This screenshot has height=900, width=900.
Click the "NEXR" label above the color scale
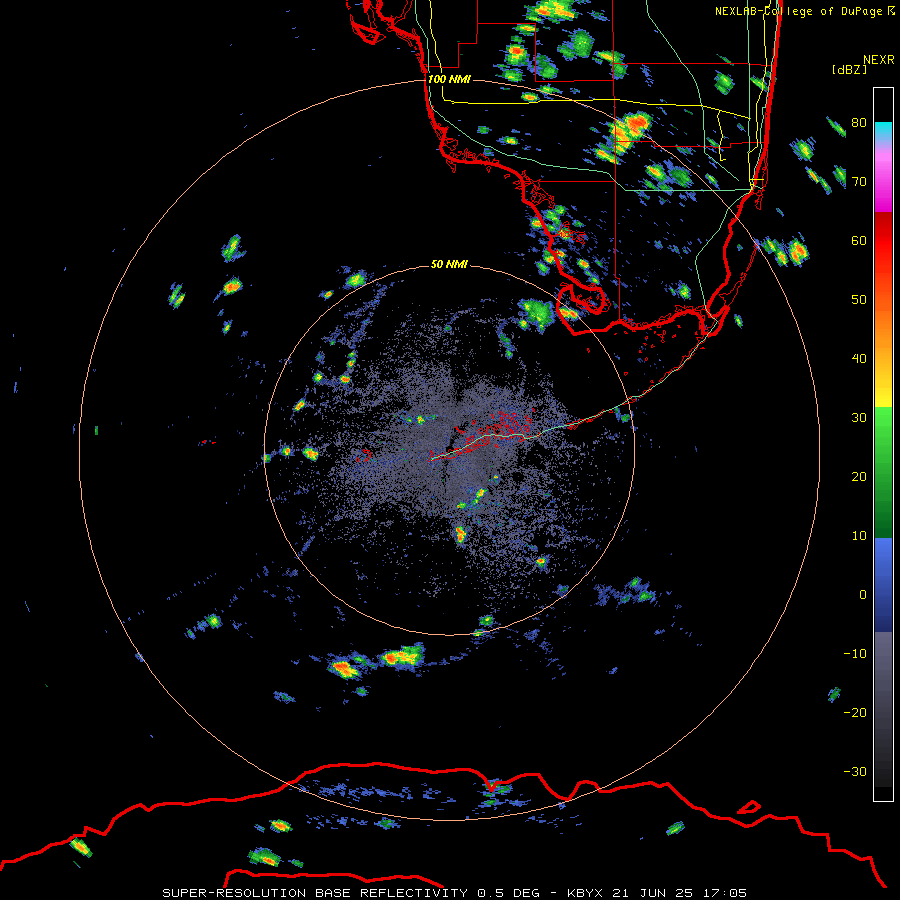[x=879, y=60]
